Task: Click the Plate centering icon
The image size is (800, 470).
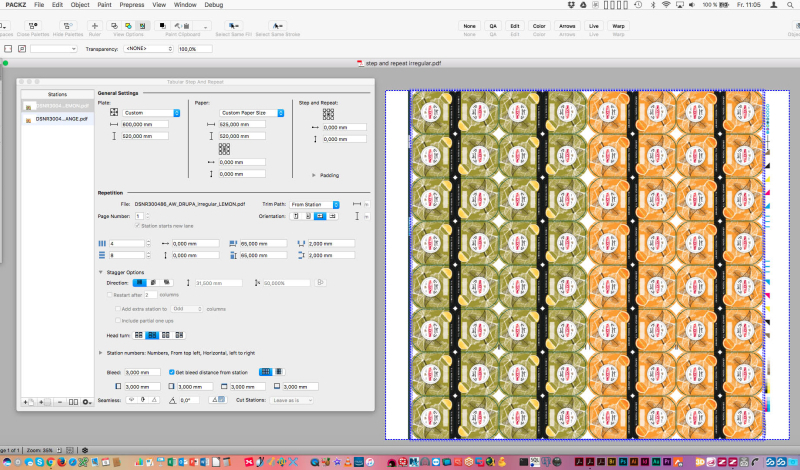Action: 114,112
